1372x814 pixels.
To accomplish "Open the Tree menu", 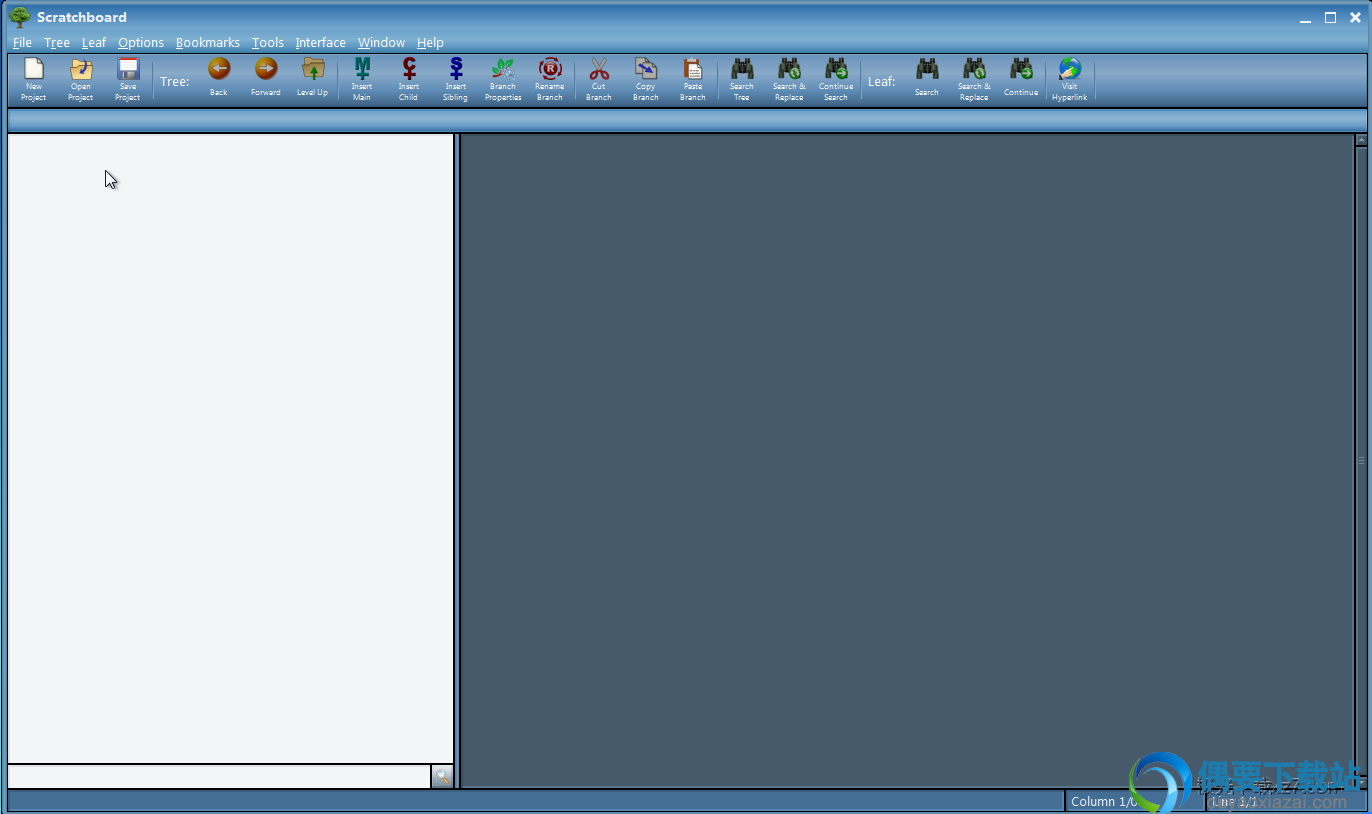I will (x=57, y=43).
